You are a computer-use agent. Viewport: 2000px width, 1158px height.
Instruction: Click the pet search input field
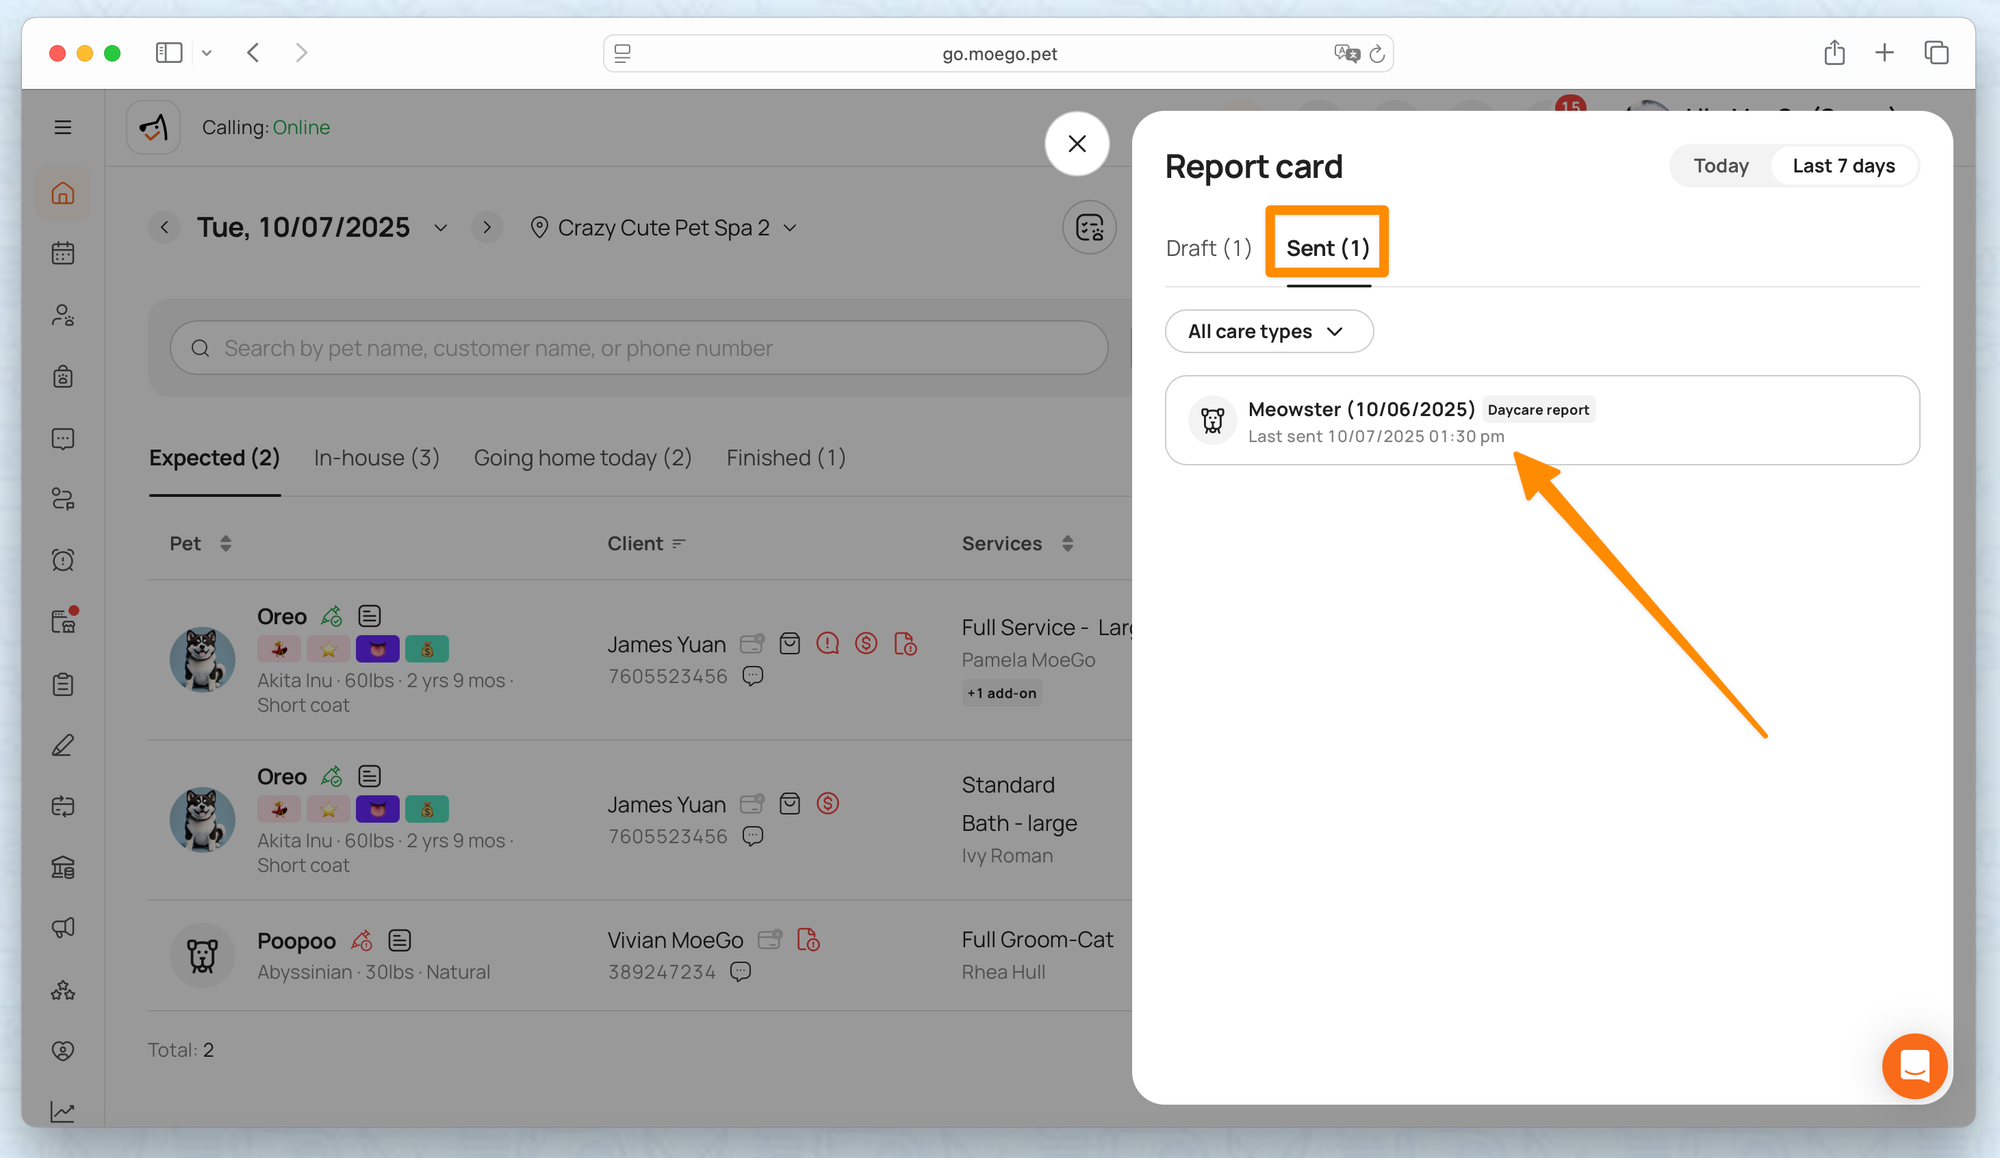tap(640, 348)
